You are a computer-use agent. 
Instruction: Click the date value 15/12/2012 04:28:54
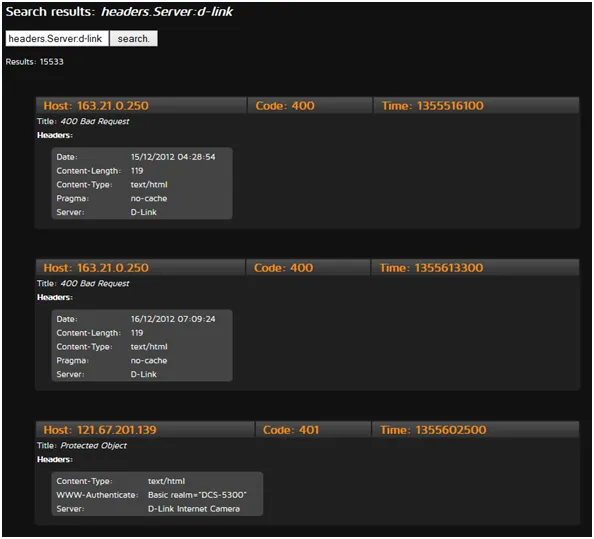pyautogui.click(x=173, y=157)
